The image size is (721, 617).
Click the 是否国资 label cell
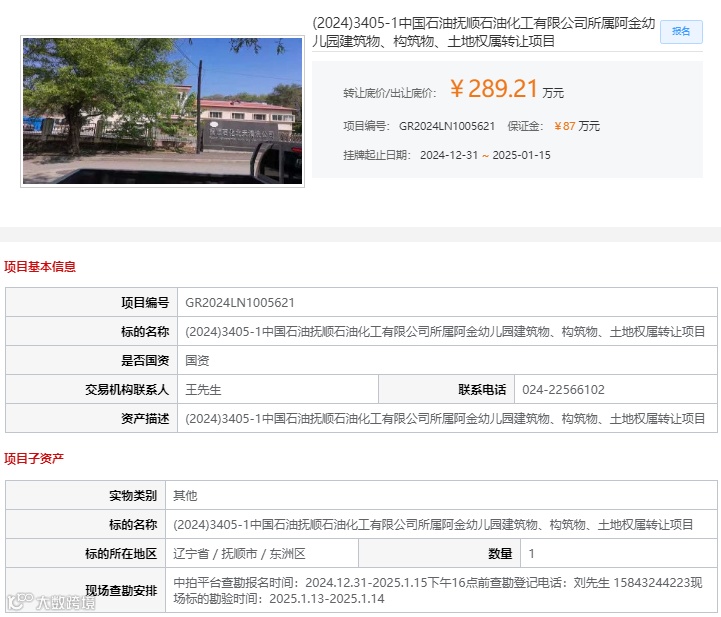point(92,360)
